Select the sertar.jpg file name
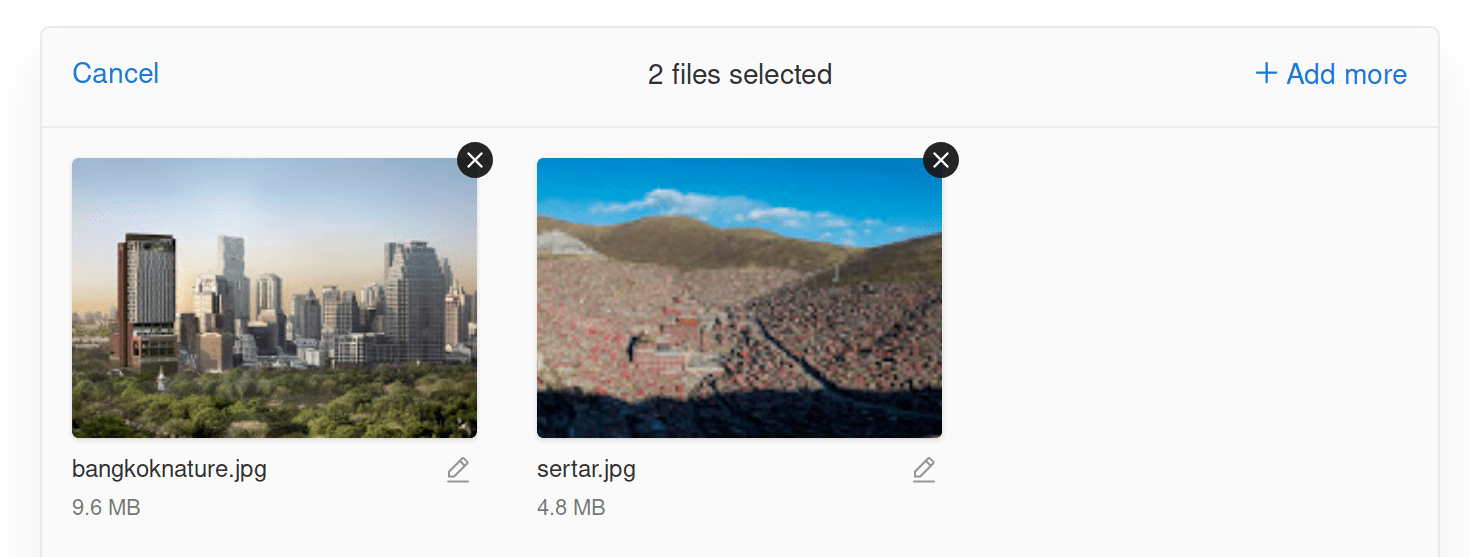 point(586,469)
